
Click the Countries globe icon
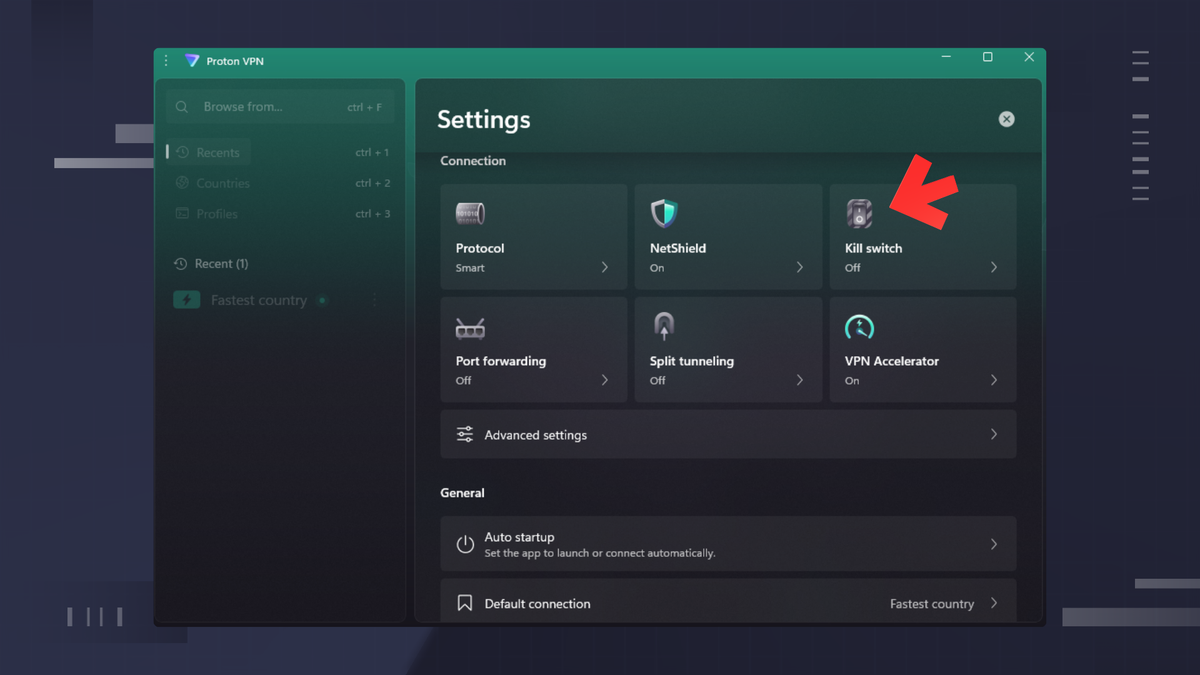(182, 183)
